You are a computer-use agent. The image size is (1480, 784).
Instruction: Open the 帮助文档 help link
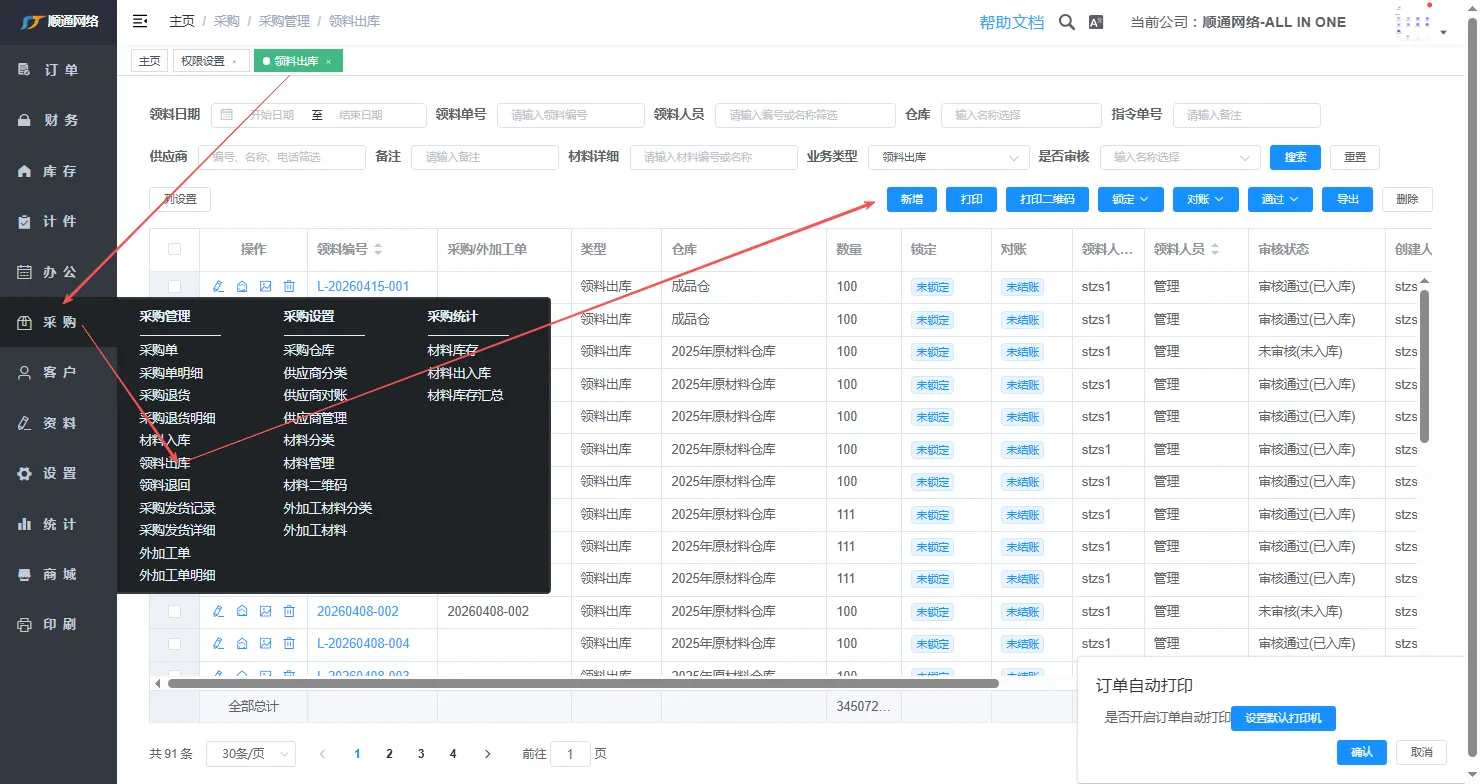pyautogui.click(x=1011, y=22)
